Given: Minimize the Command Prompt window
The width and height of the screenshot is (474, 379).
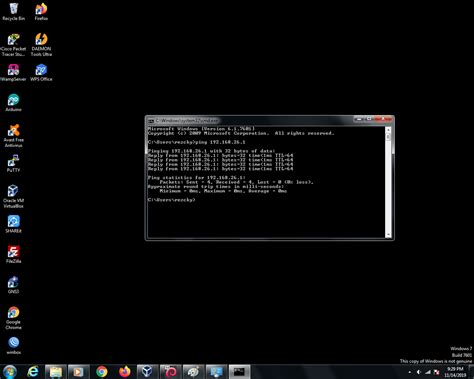Looking at the screenshot, I should (x=359, y=119).
